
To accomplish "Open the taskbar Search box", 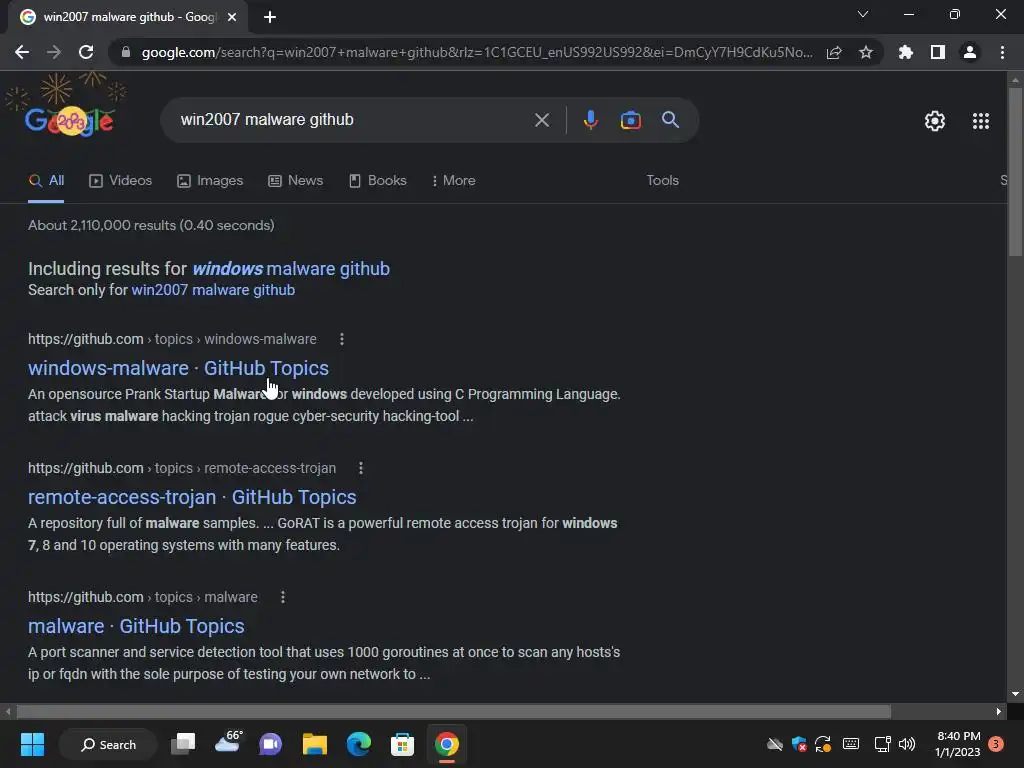I will 108,744.
